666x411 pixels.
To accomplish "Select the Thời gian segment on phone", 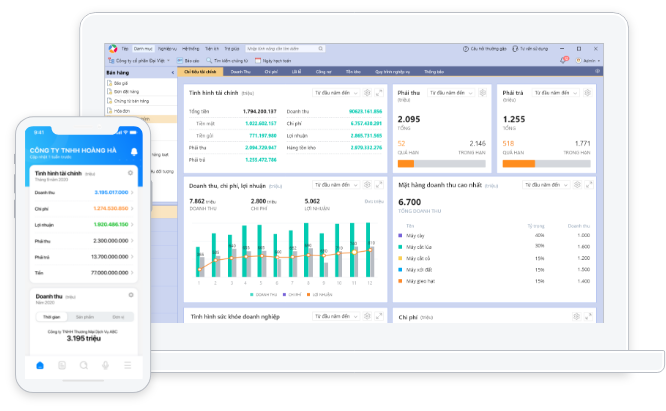I will pyautogui.click(x=50, y=316).
